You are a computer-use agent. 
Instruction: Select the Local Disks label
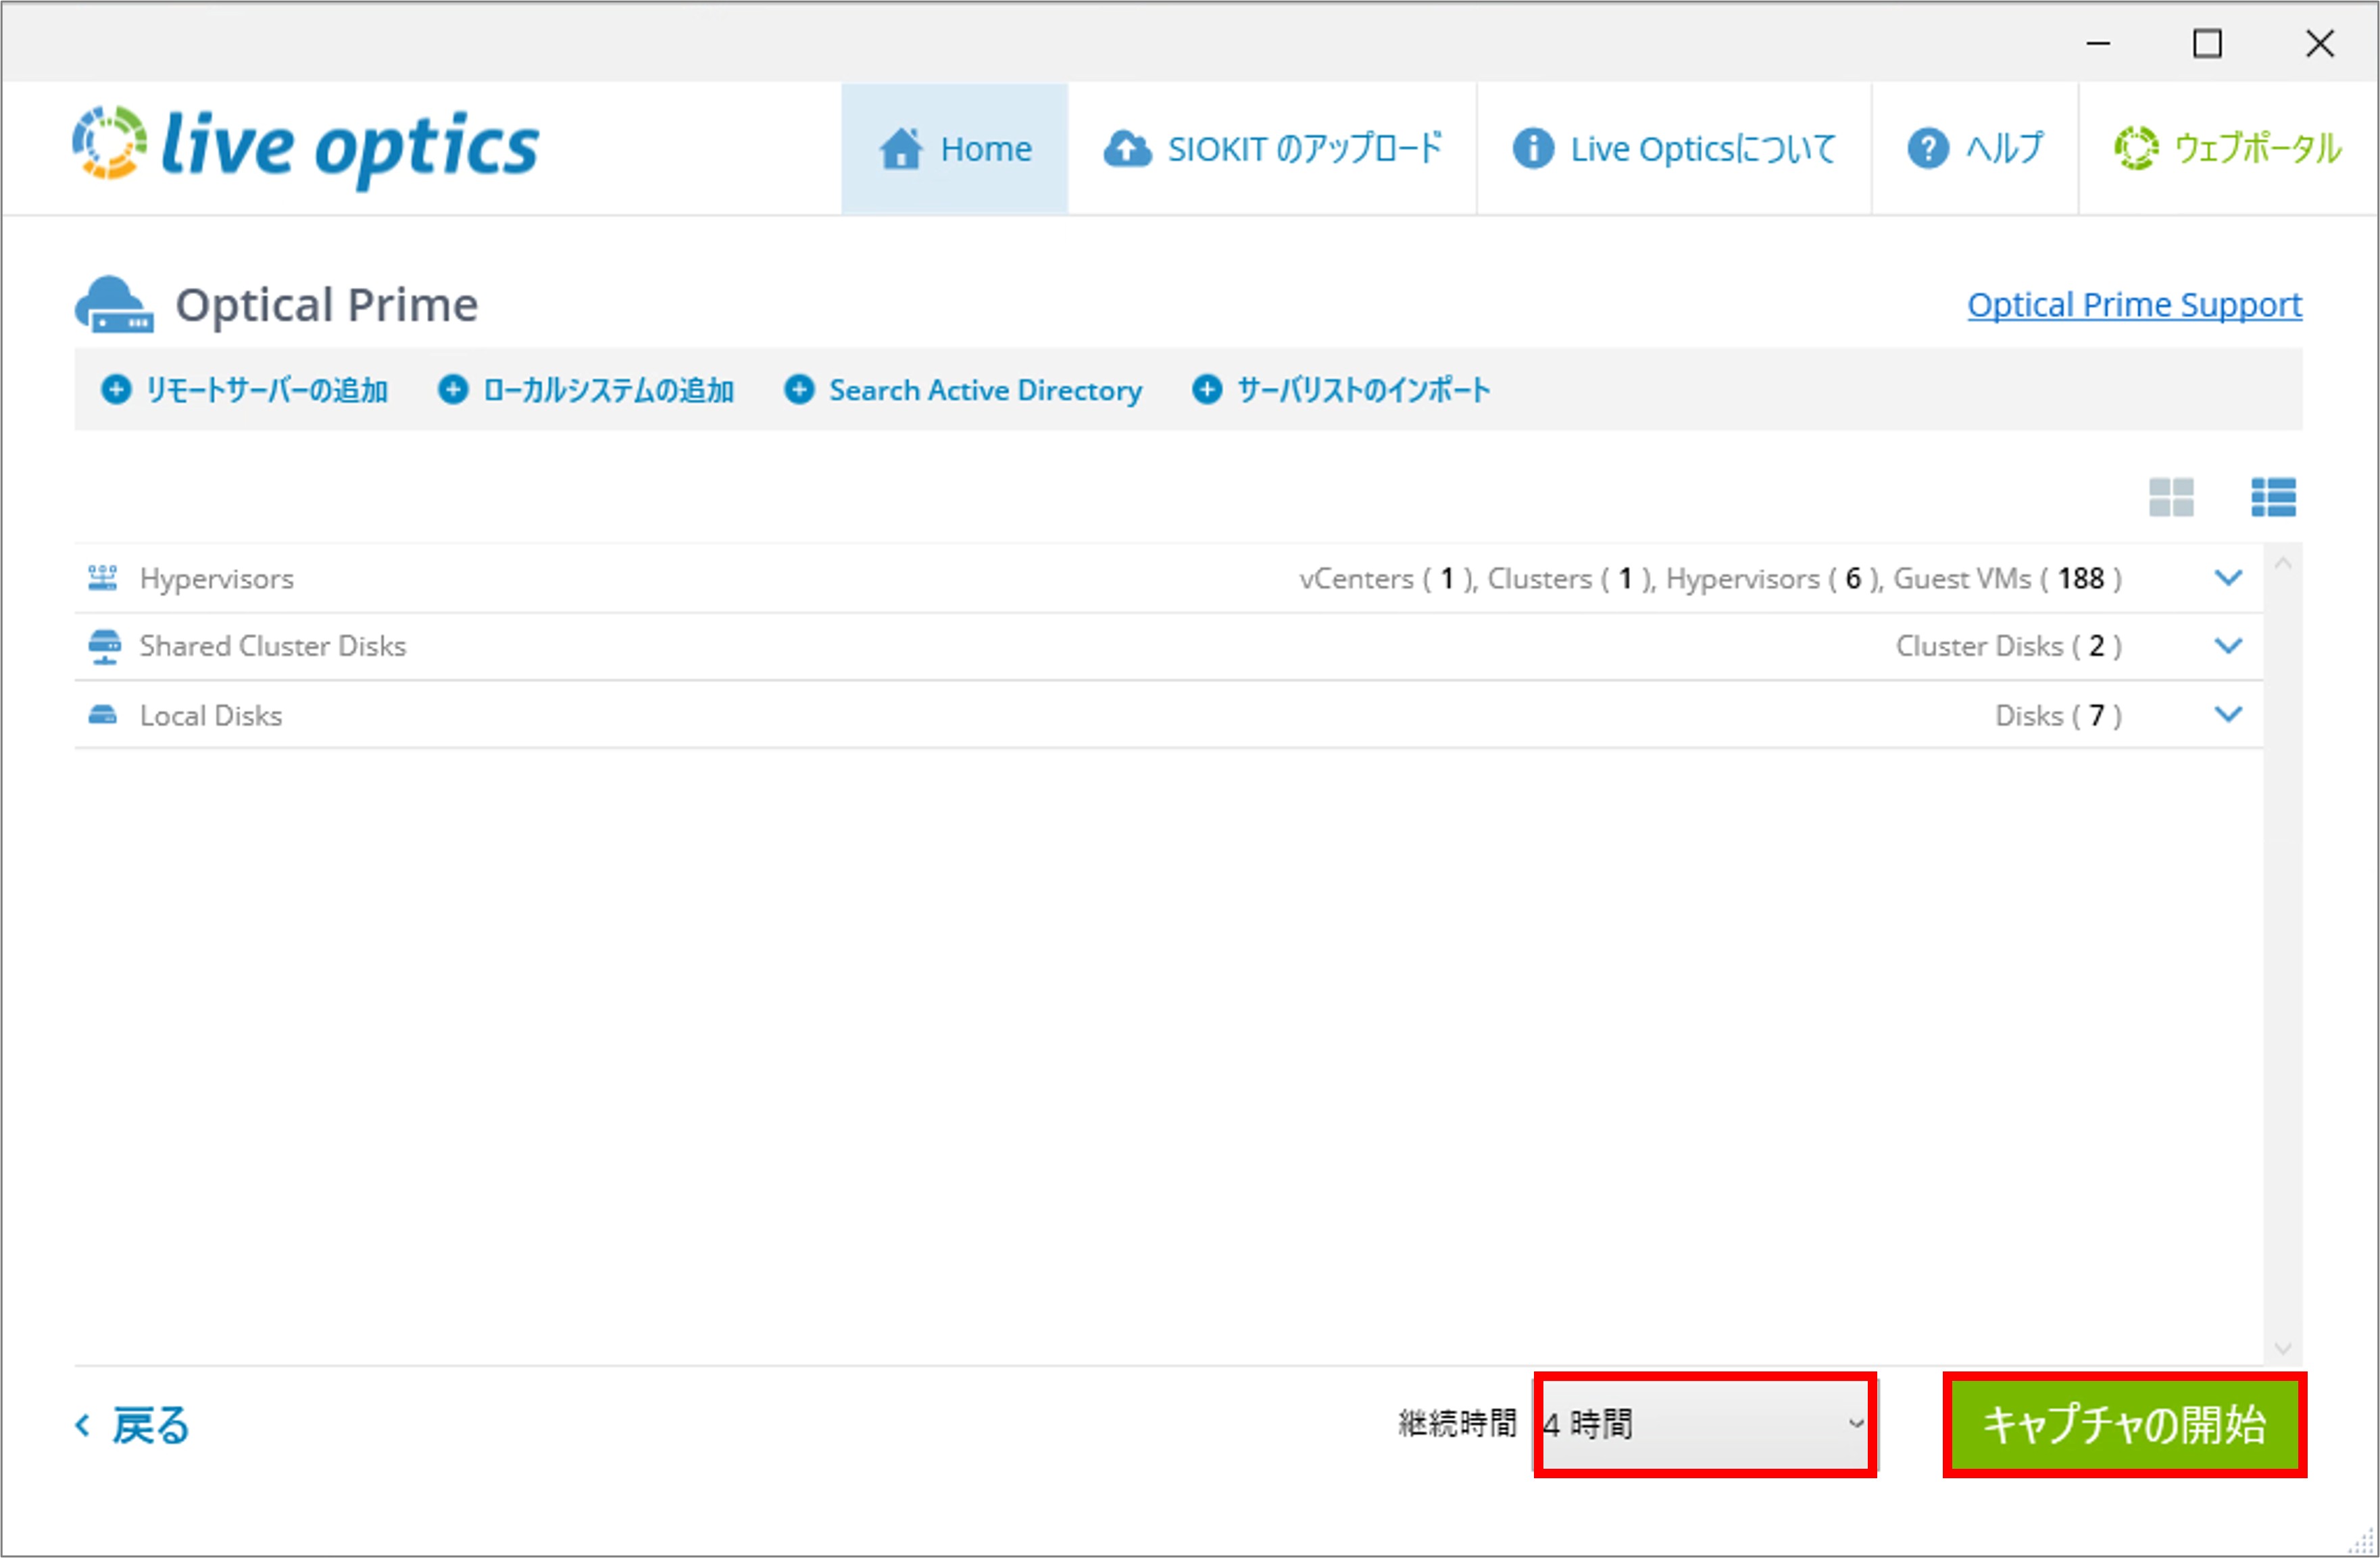click(x=211, y=716)
